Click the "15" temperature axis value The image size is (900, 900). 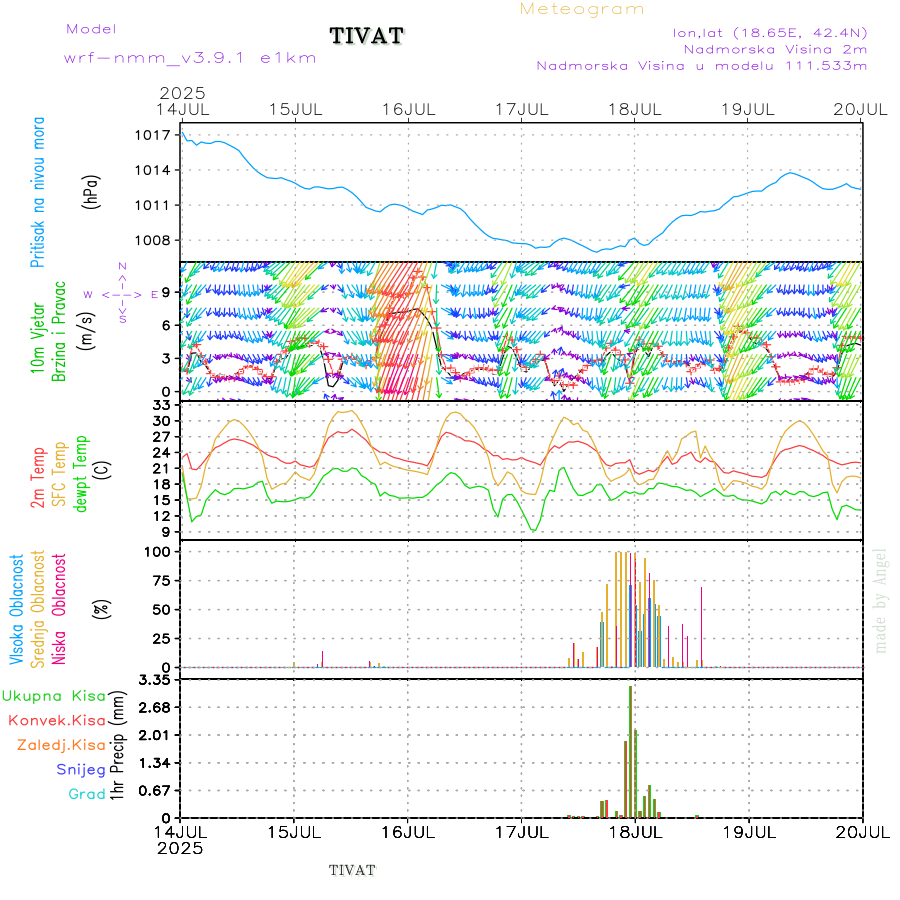point(162,500)
